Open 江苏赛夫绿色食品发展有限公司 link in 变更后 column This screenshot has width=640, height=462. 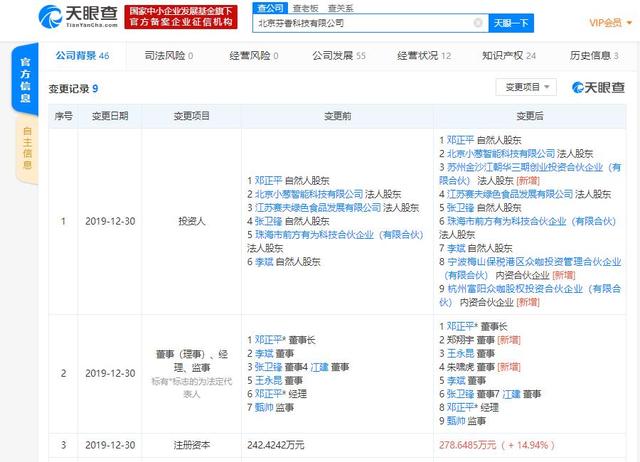pyautogui.click(x=510, y=194)
